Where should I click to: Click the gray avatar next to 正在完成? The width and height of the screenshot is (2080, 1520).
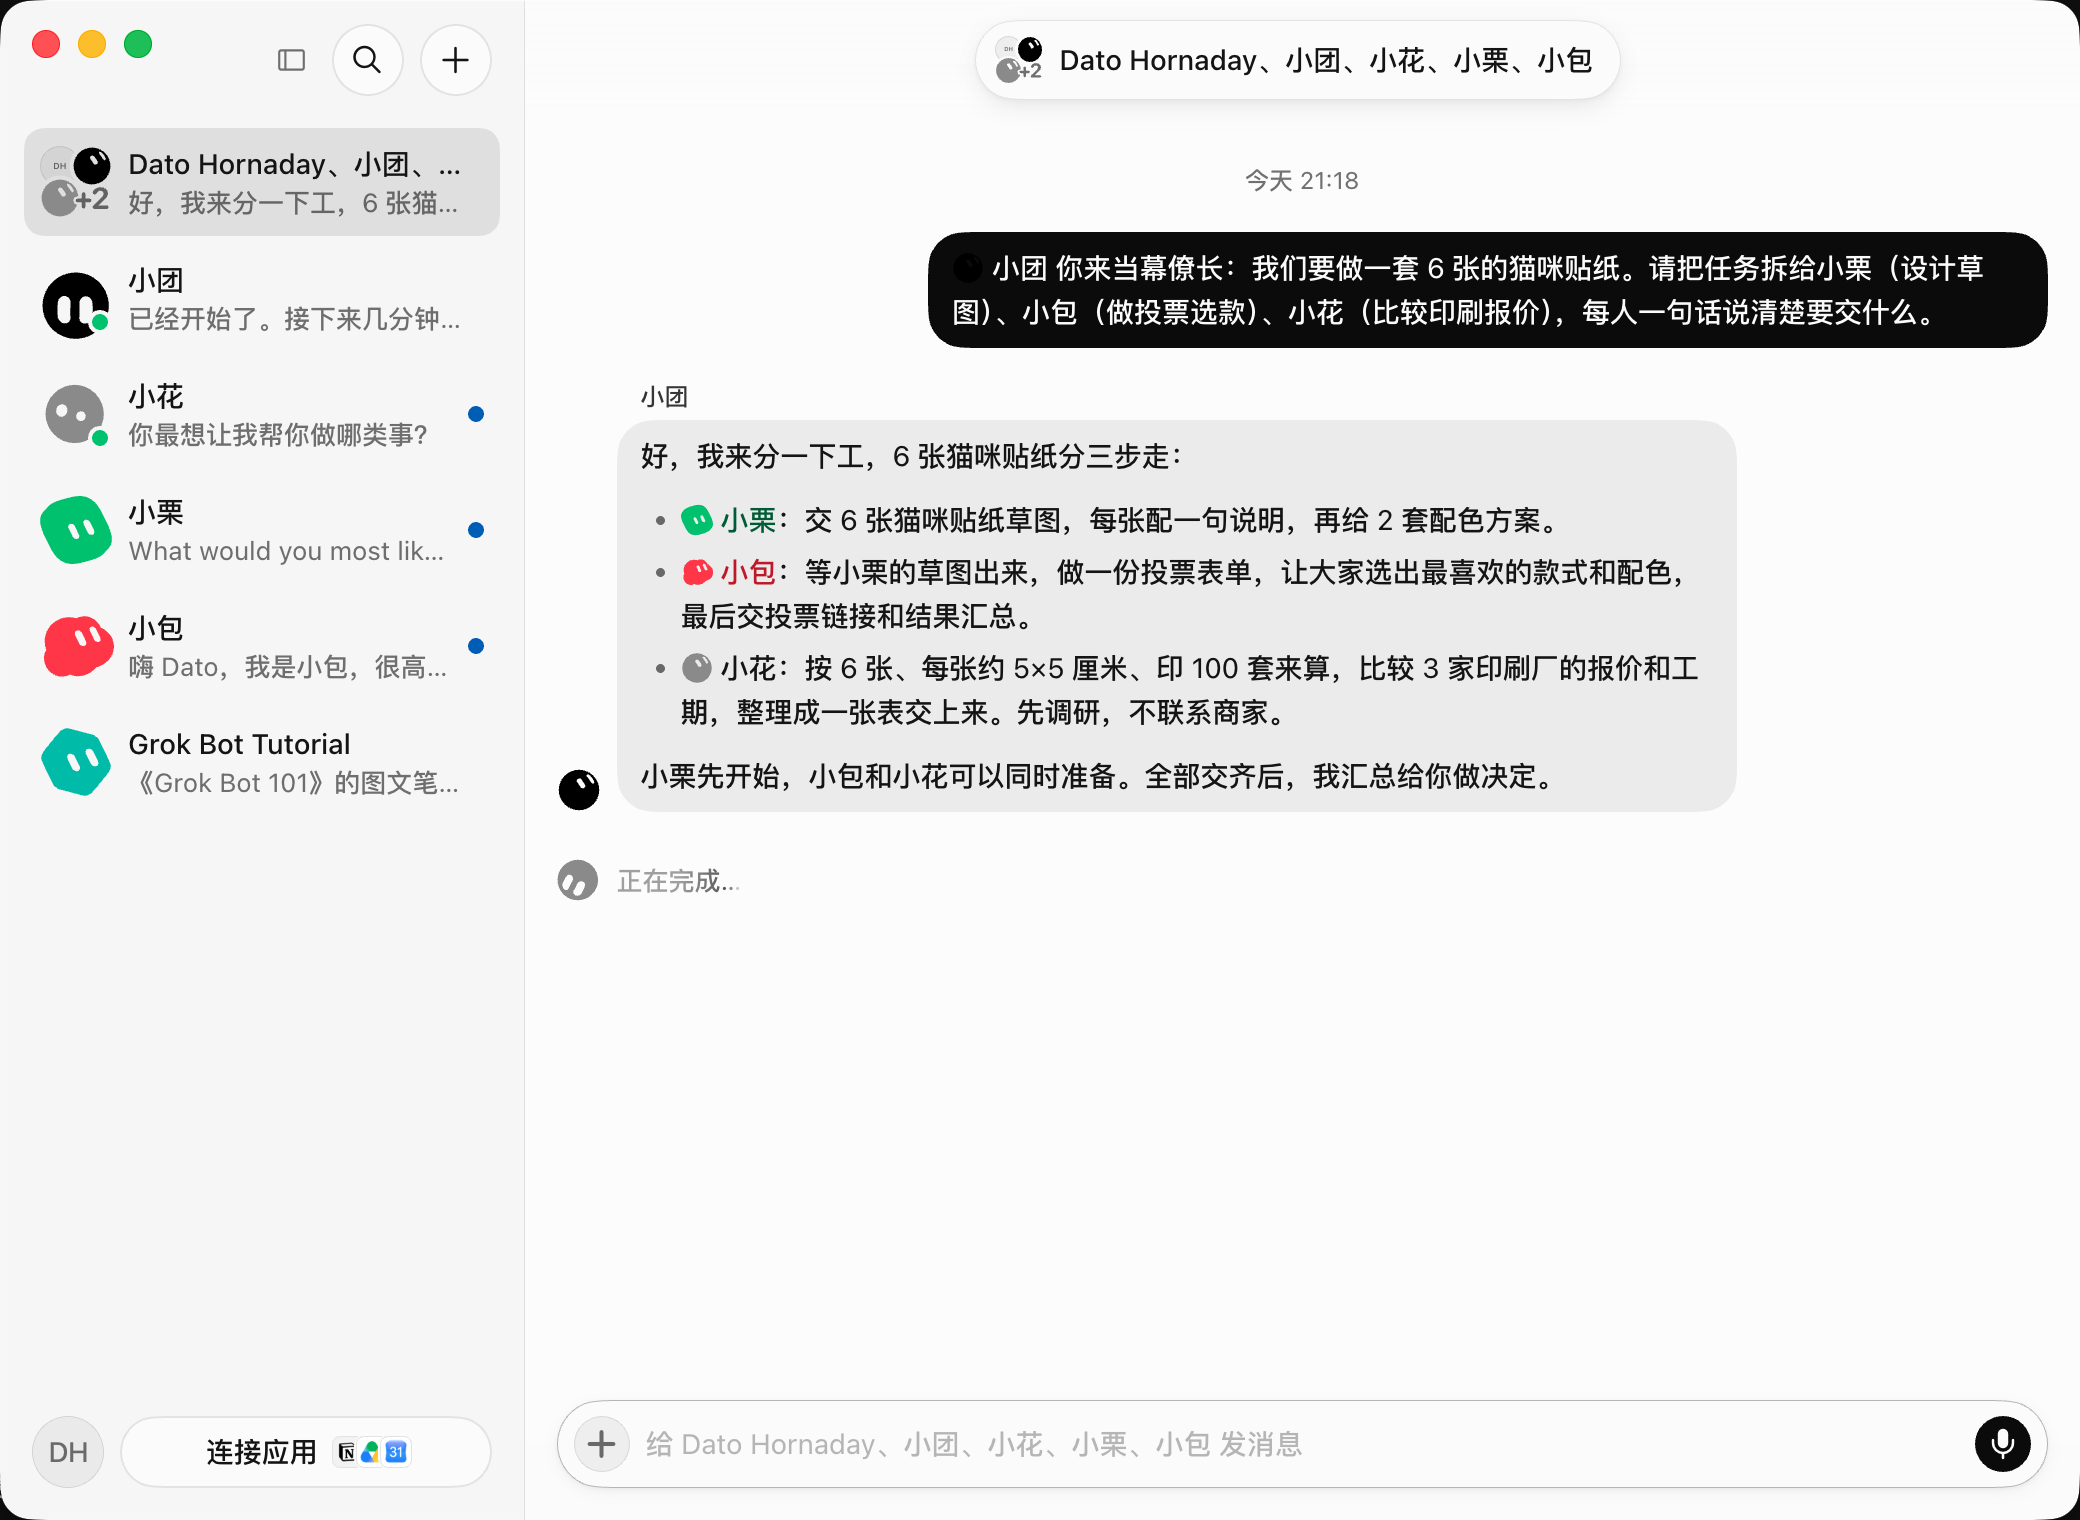pos(577,880)
